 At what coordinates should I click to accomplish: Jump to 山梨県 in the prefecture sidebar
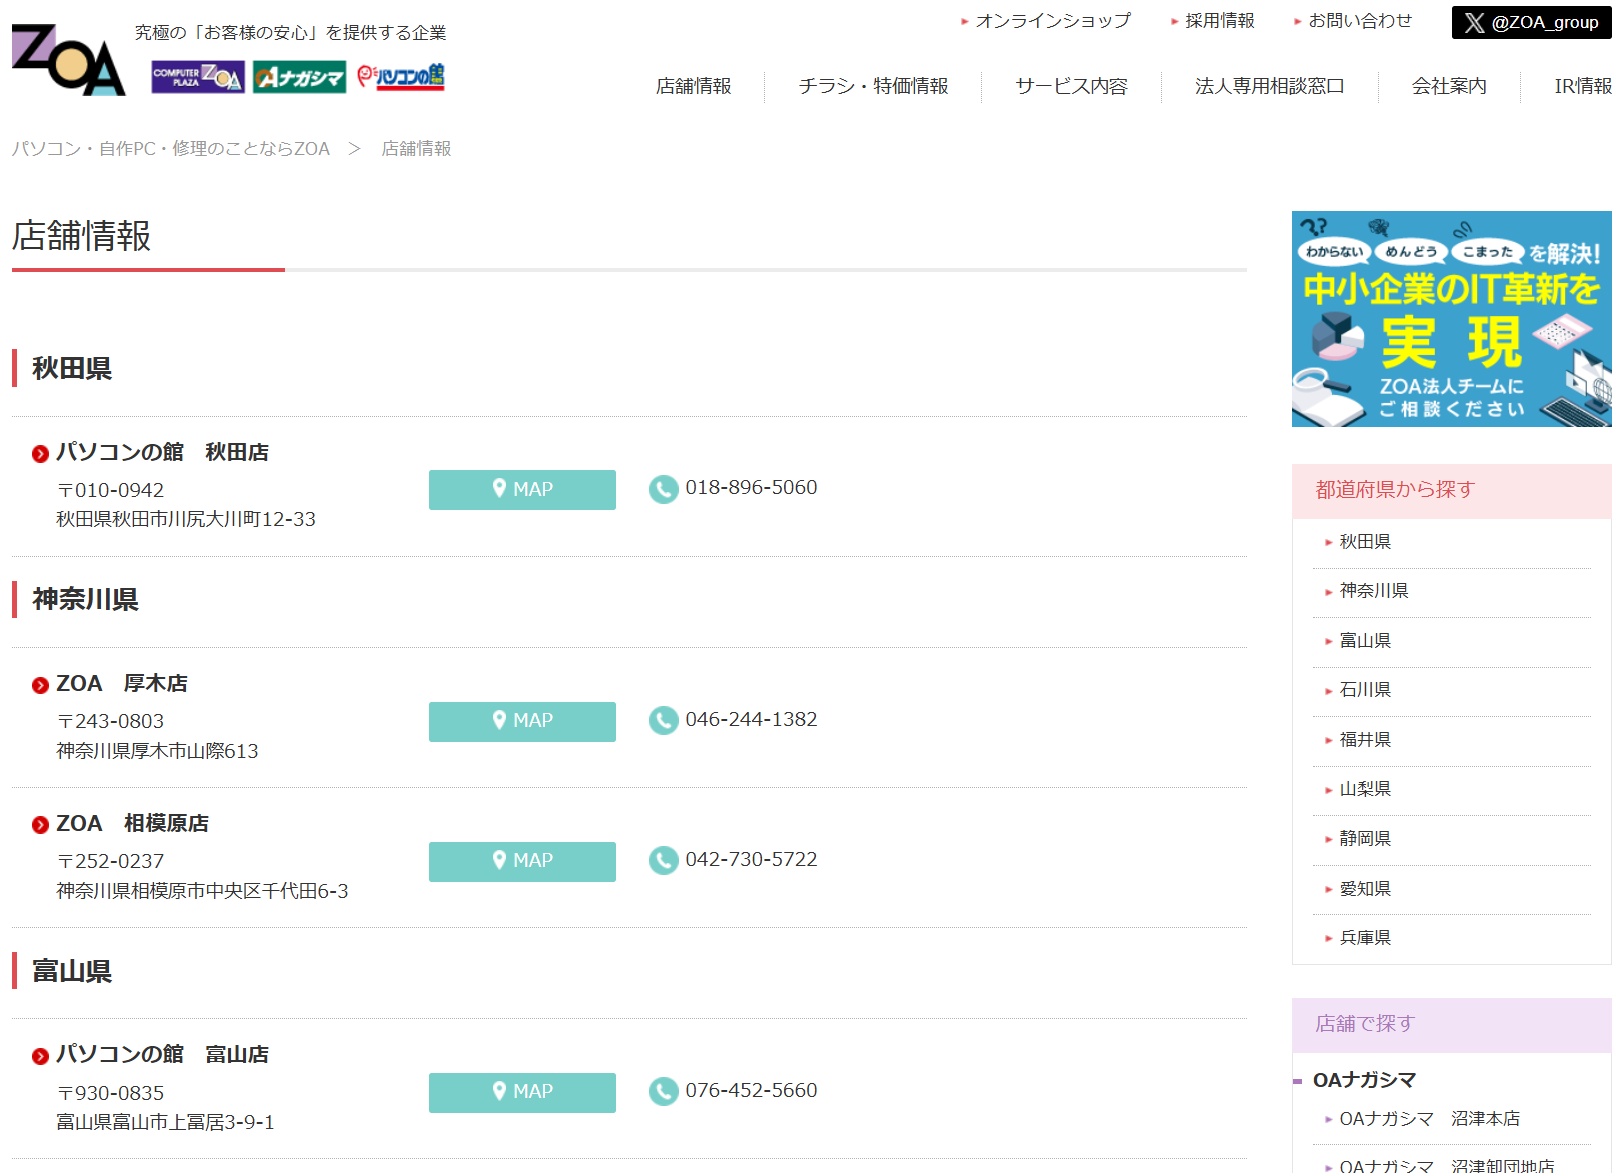[1365, 789]
